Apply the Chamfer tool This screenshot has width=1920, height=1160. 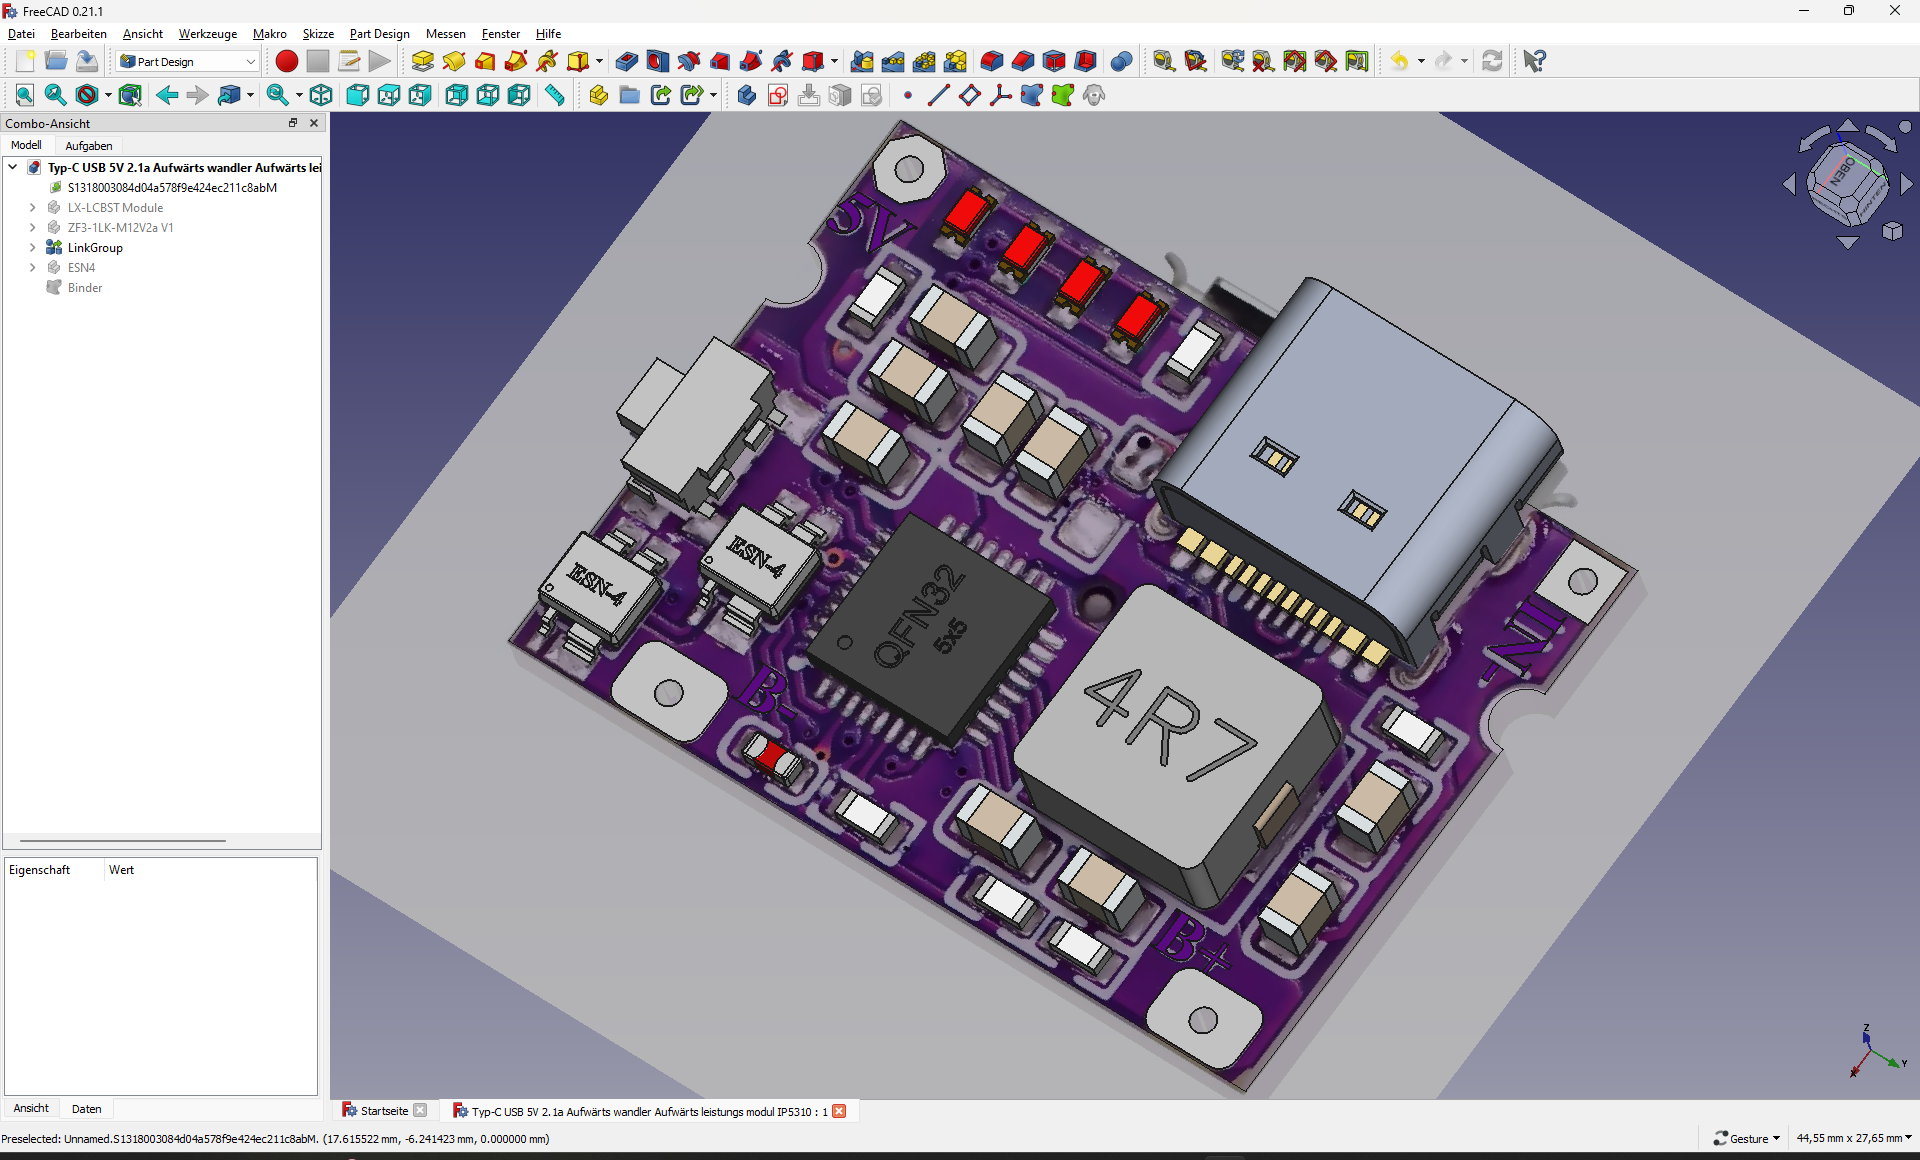(1023, 61)
